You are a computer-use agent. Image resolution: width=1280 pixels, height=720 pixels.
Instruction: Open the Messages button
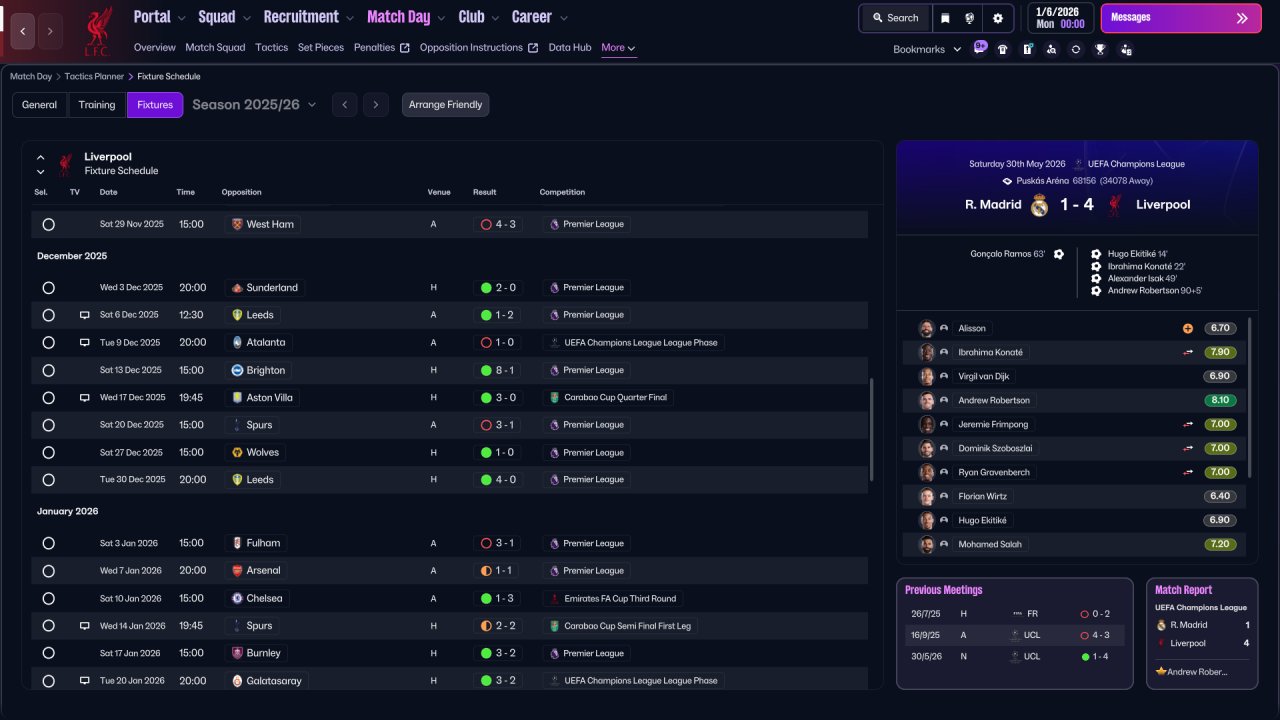1181,18
